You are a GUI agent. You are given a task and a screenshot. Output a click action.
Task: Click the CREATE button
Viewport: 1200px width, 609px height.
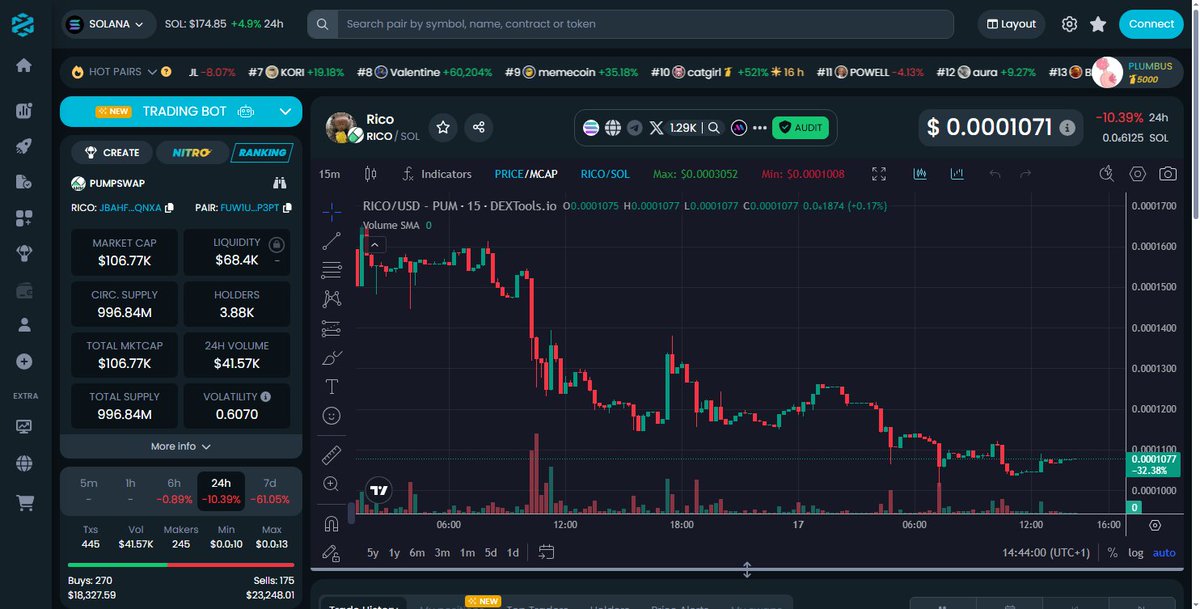click(x=112, y=153)
